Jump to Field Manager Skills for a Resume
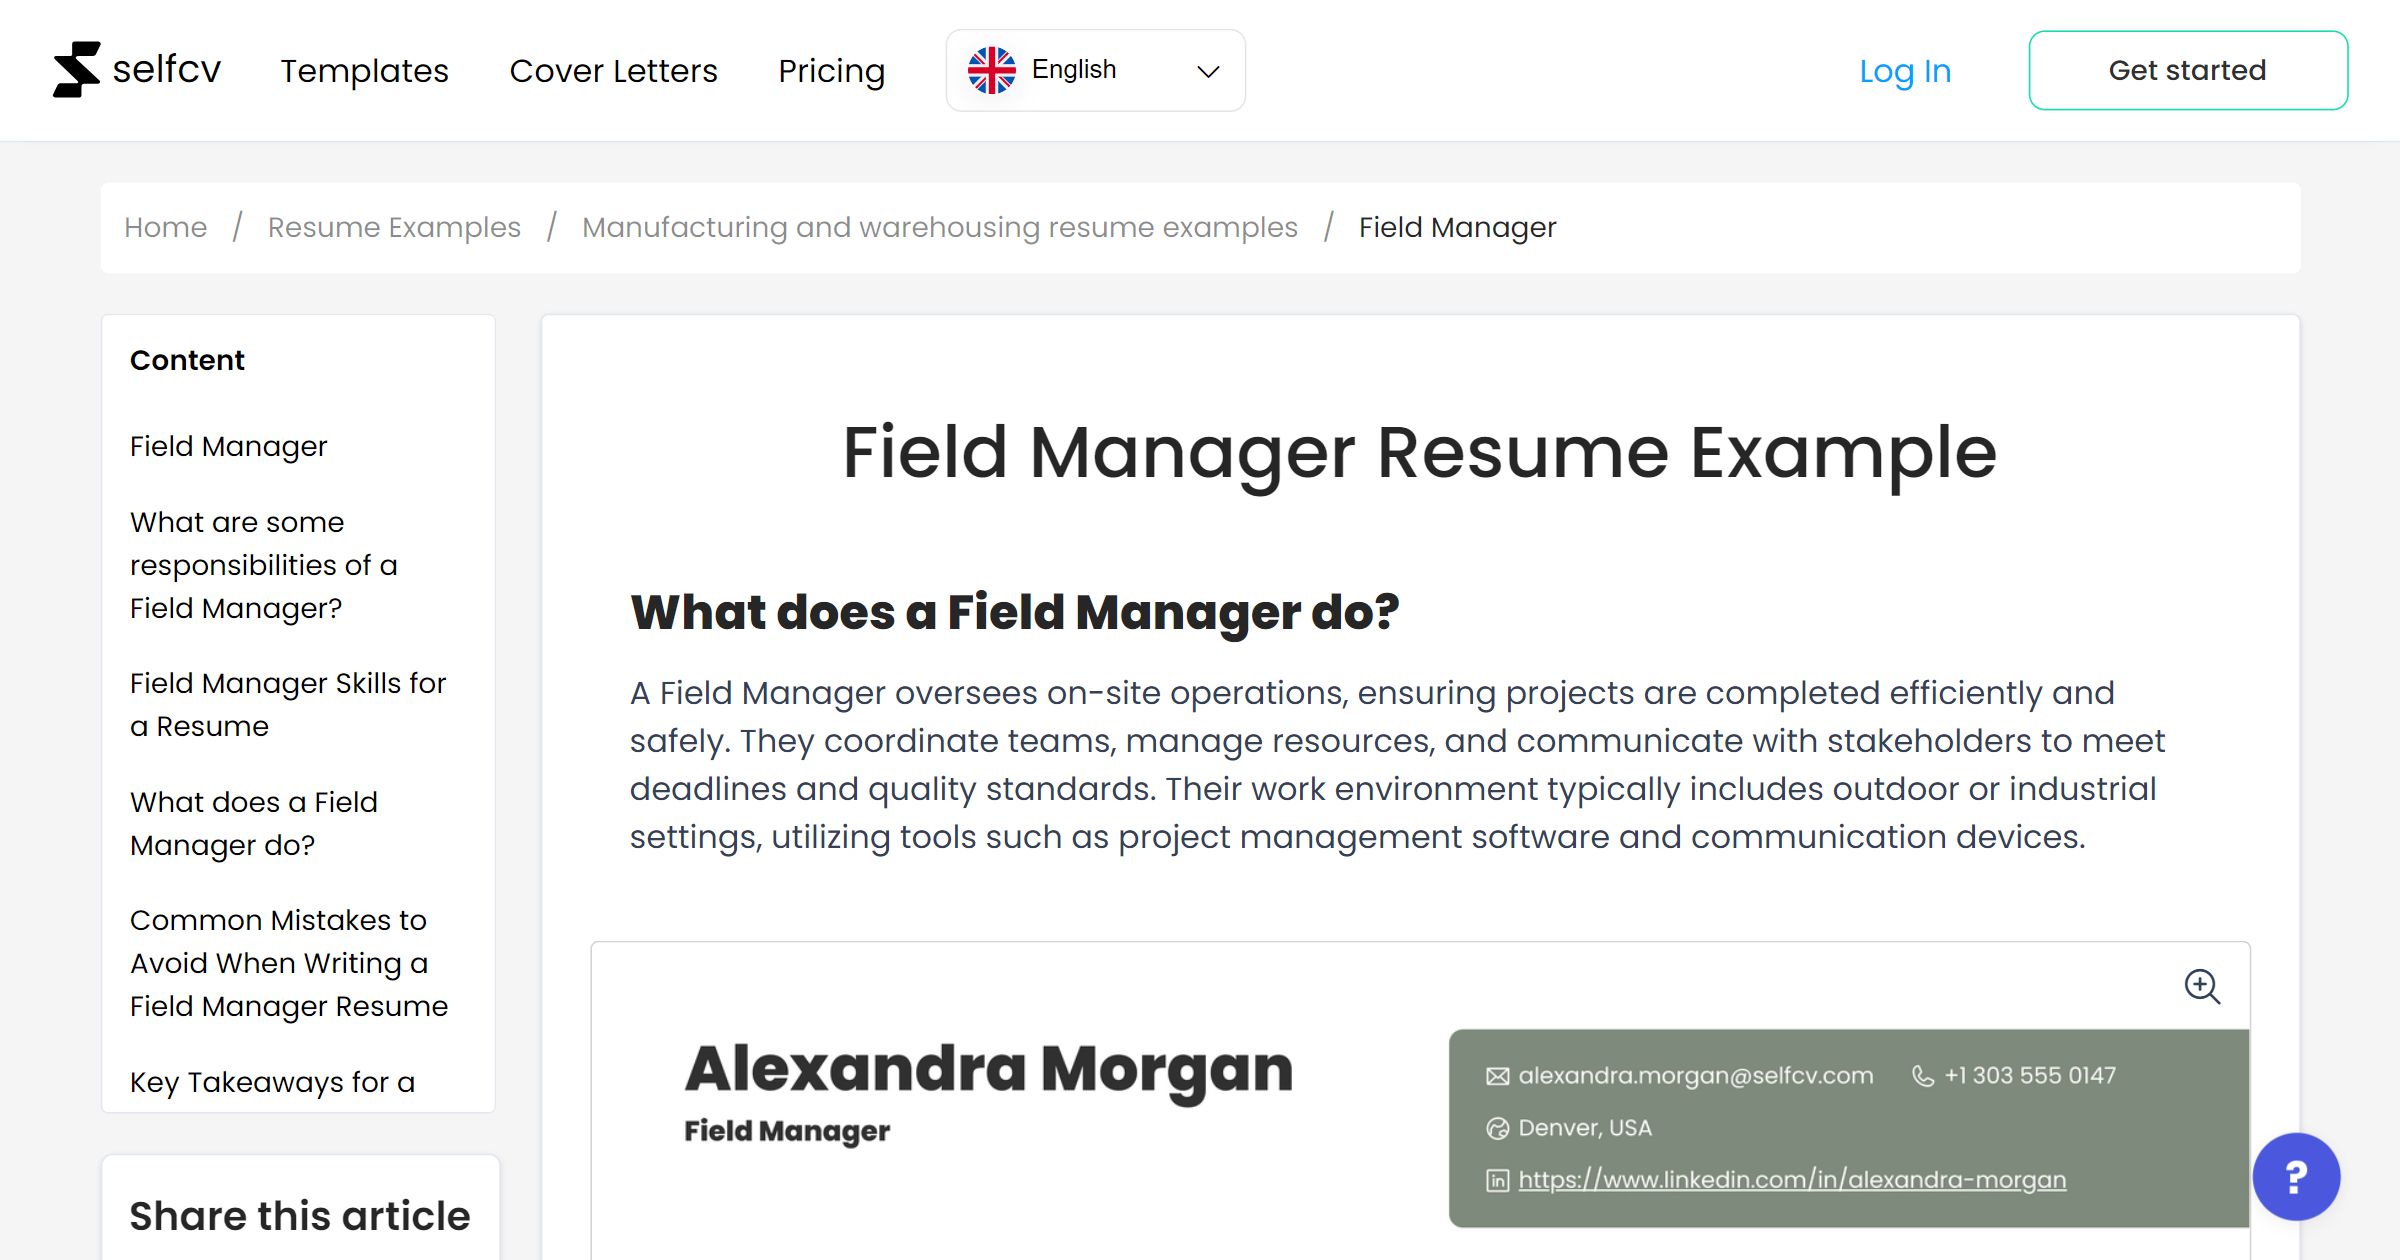Viewport: 2400px width, 1260px height. [287, 704]
